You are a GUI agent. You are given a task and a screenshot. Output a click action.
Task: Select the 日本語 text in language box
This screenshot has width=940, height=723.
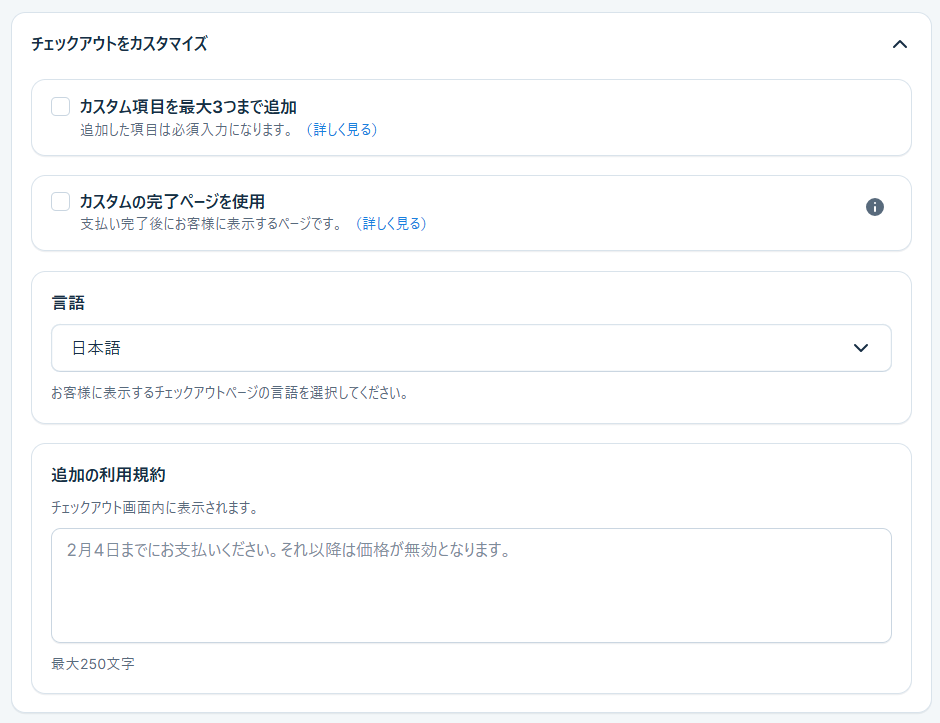(96, 348)
